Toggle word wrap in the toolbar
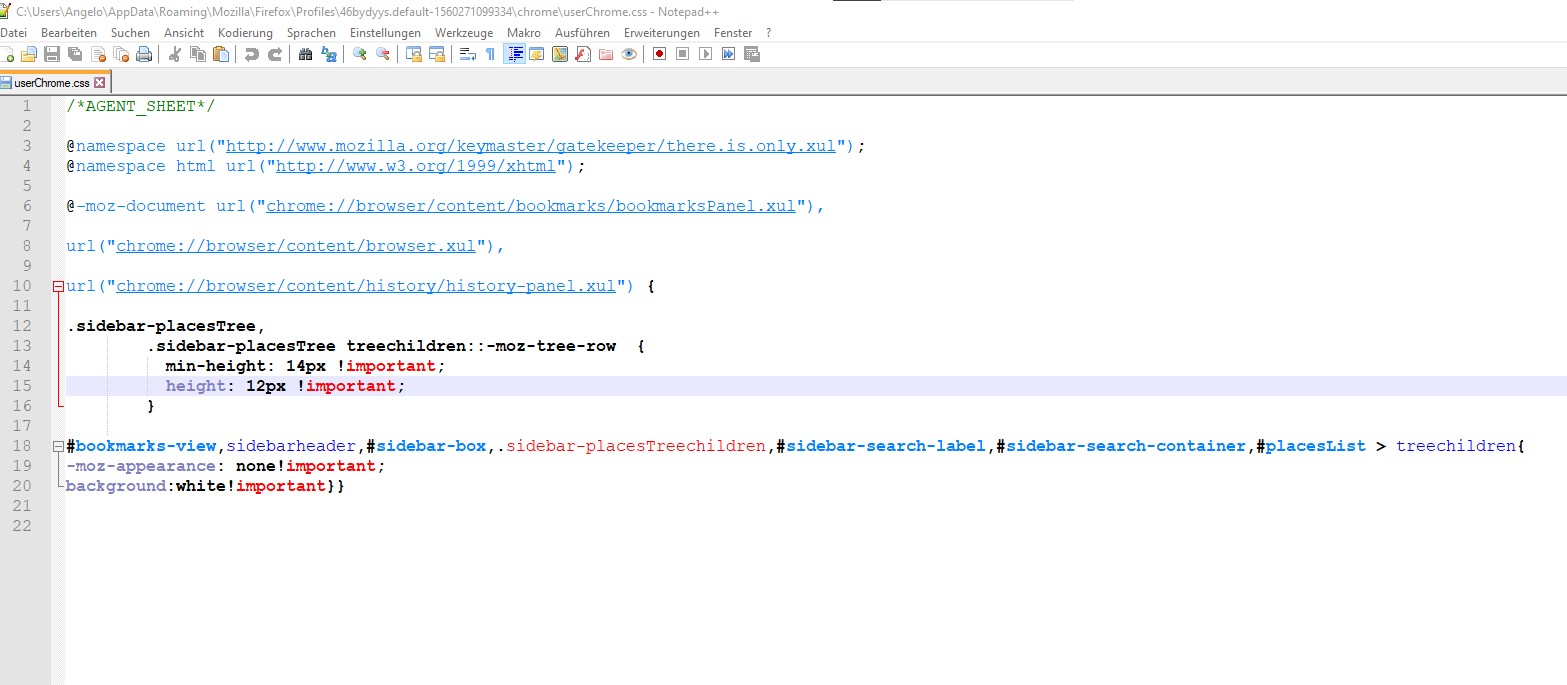1567x685 pixels. [467, 54]
